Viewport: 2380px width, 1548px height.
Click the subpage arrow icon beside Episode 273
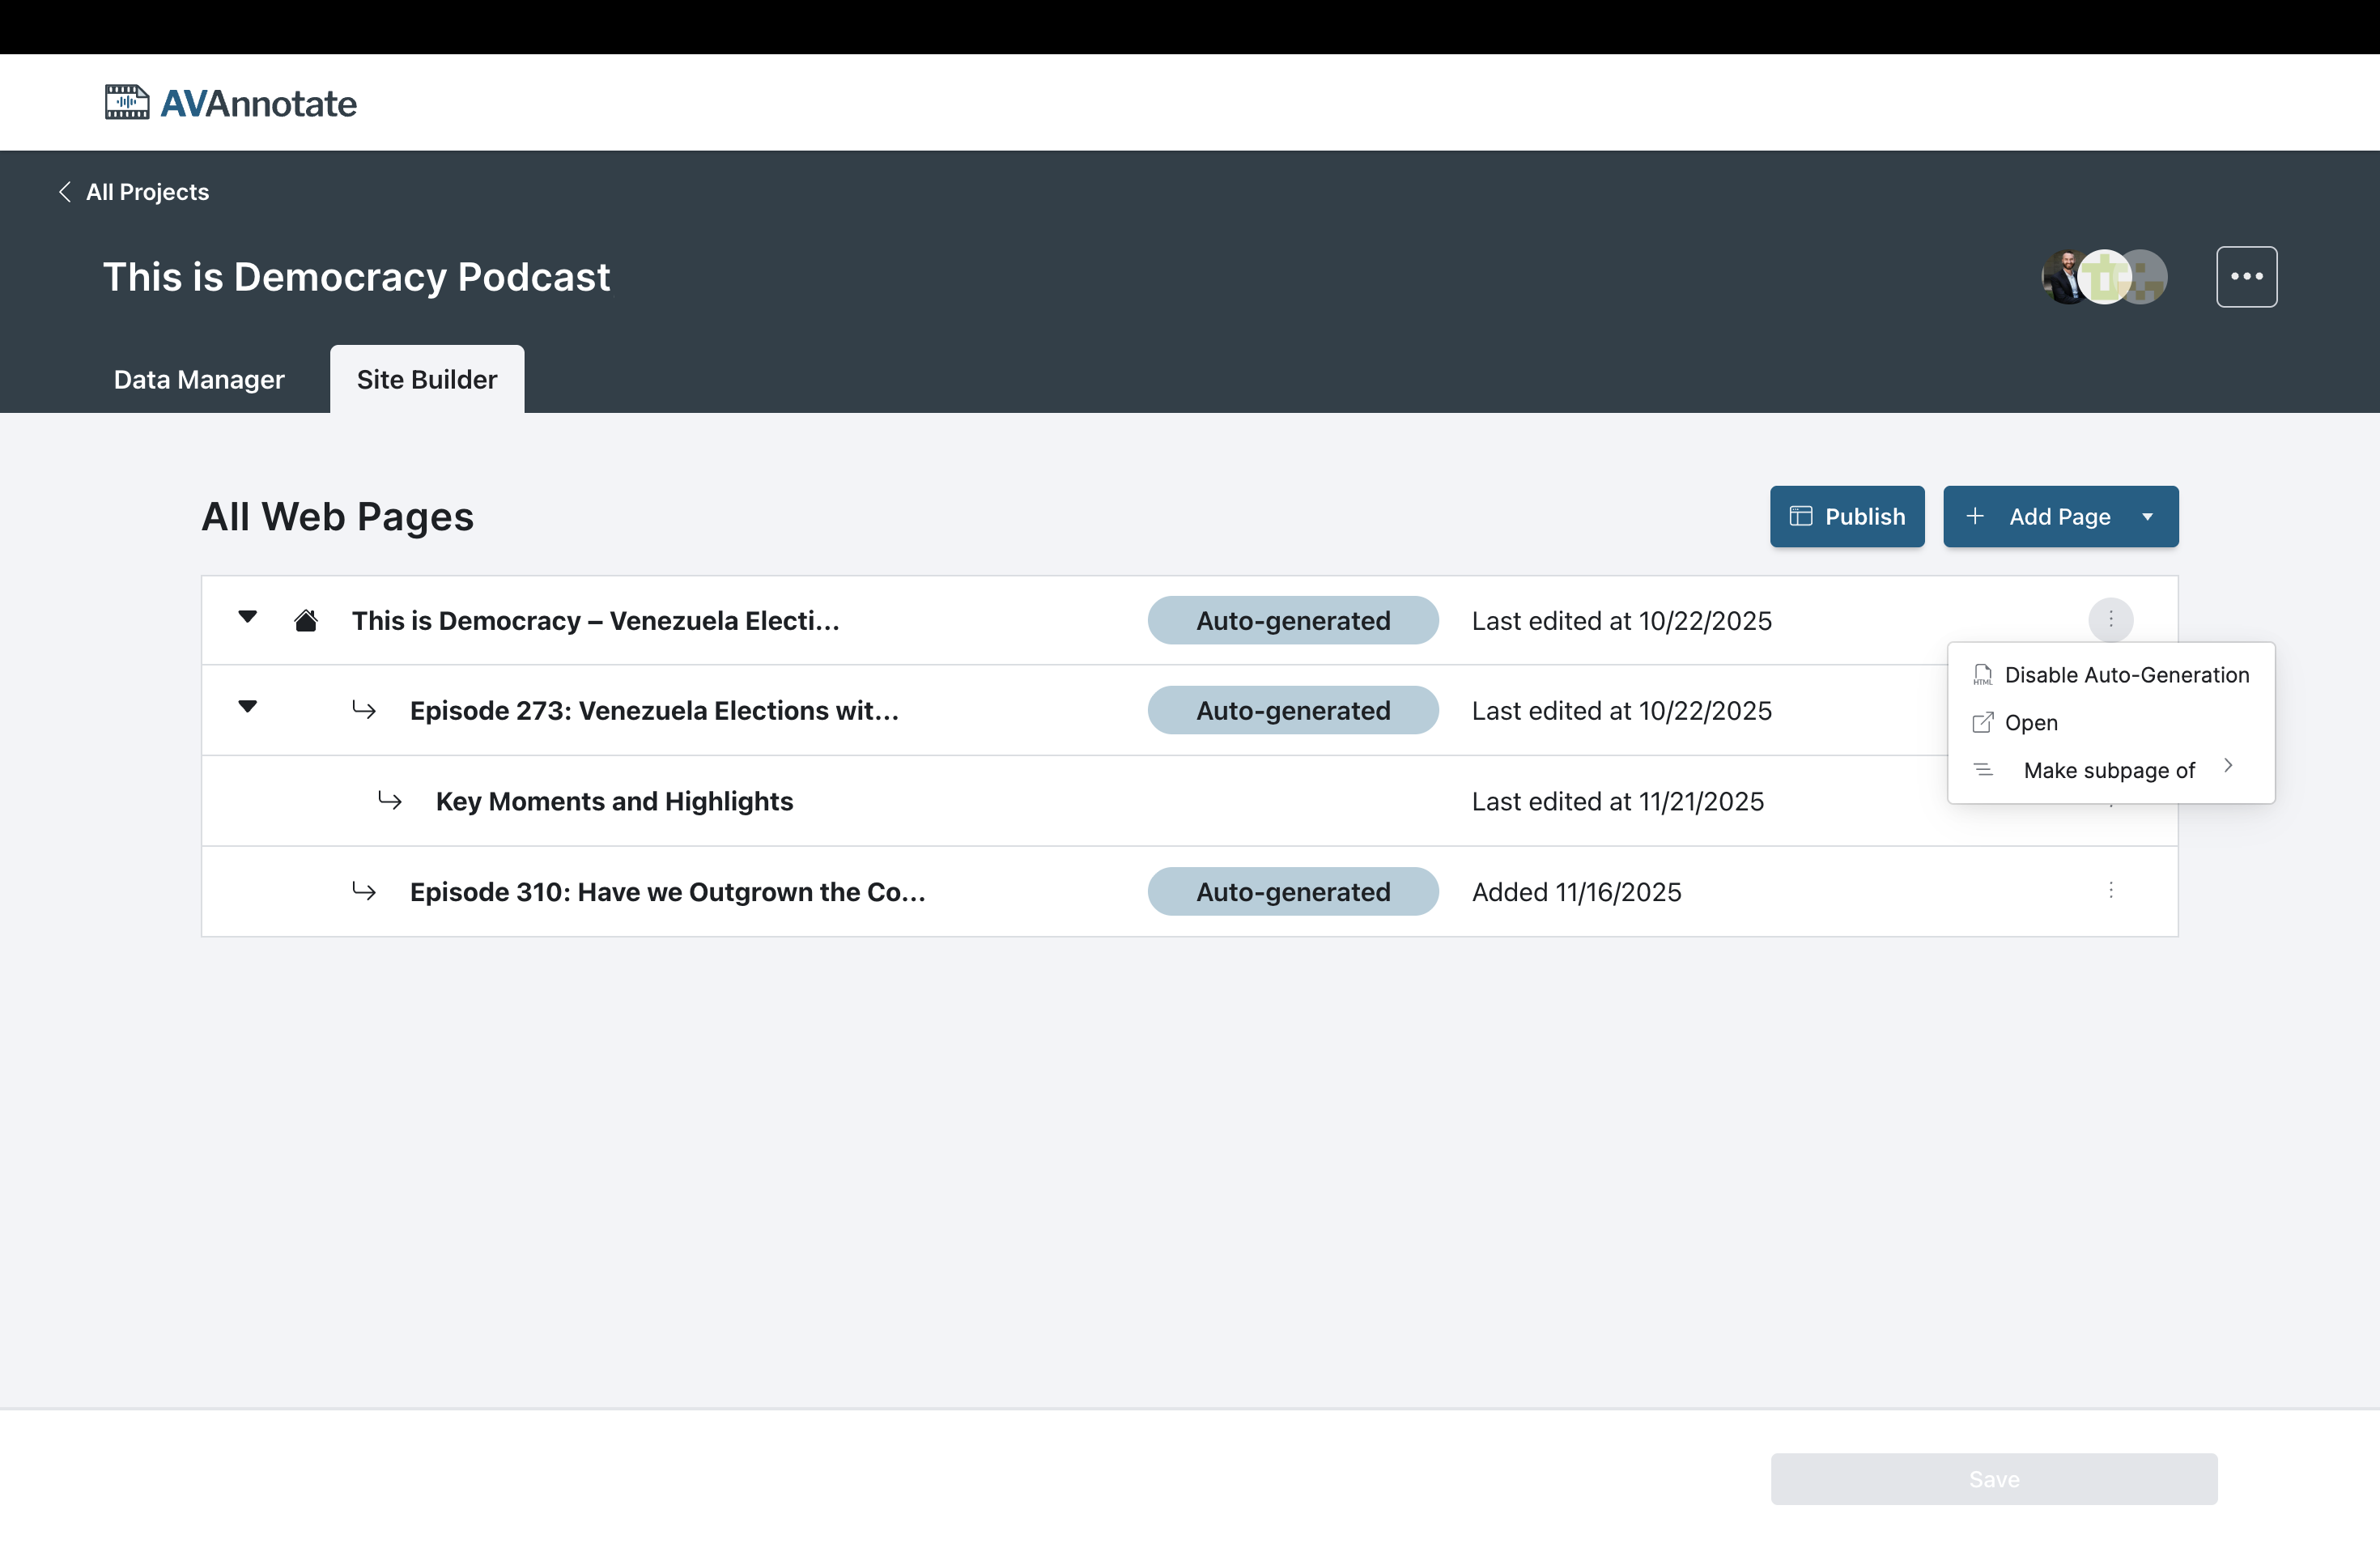(x=364, y=710)
